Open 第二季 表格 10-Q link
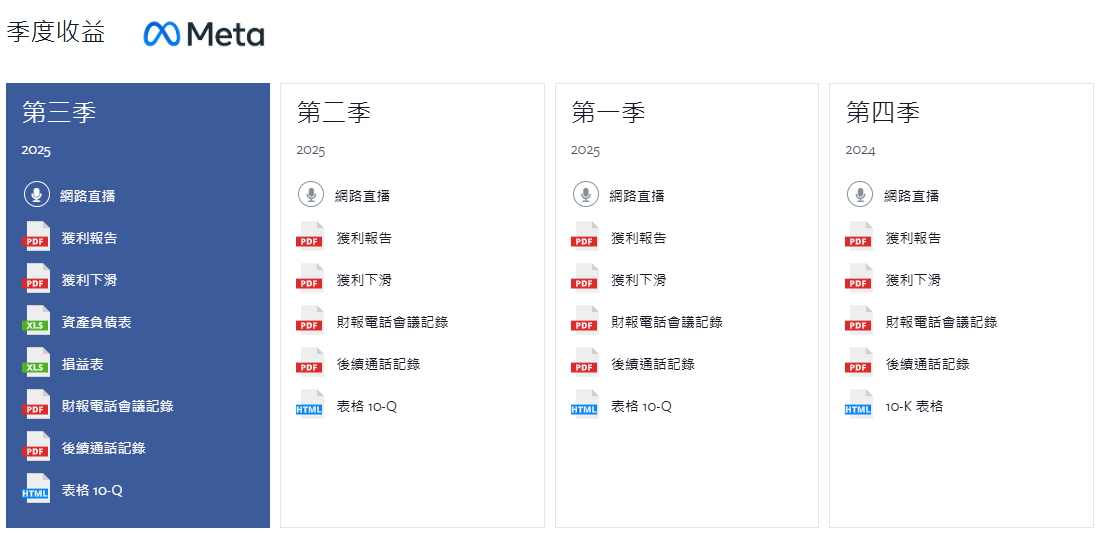 tap(367, 406)
